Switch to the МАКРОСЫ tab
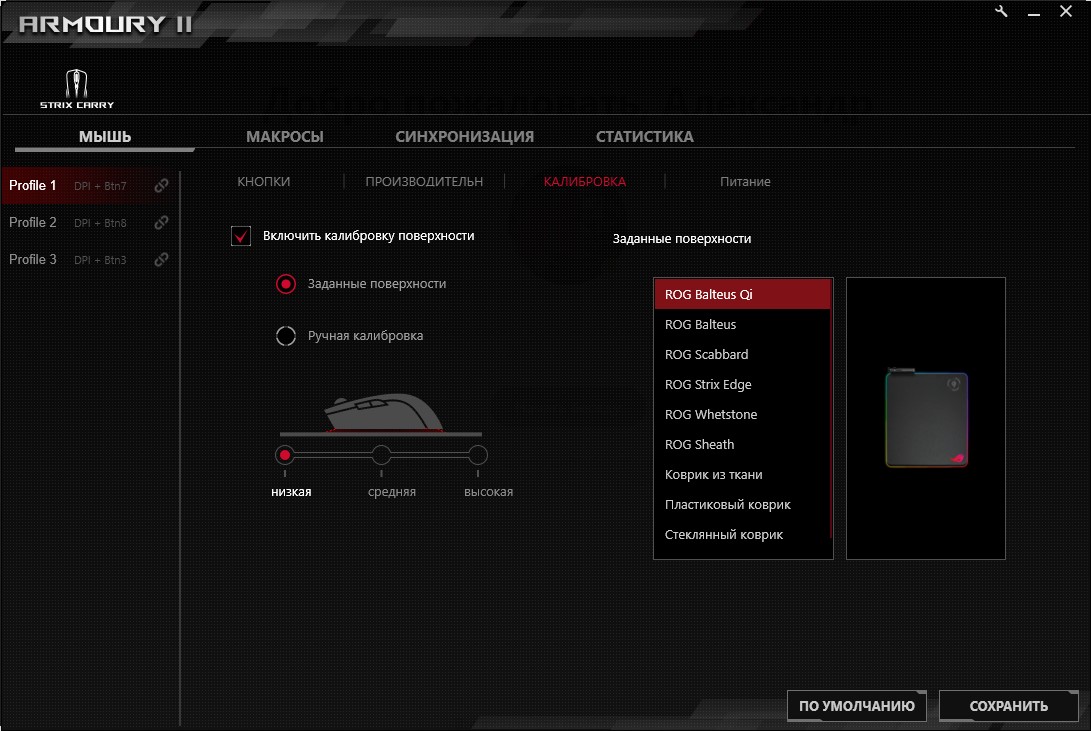This screenshot has width=1091, height=731. [x=285, y=137]
